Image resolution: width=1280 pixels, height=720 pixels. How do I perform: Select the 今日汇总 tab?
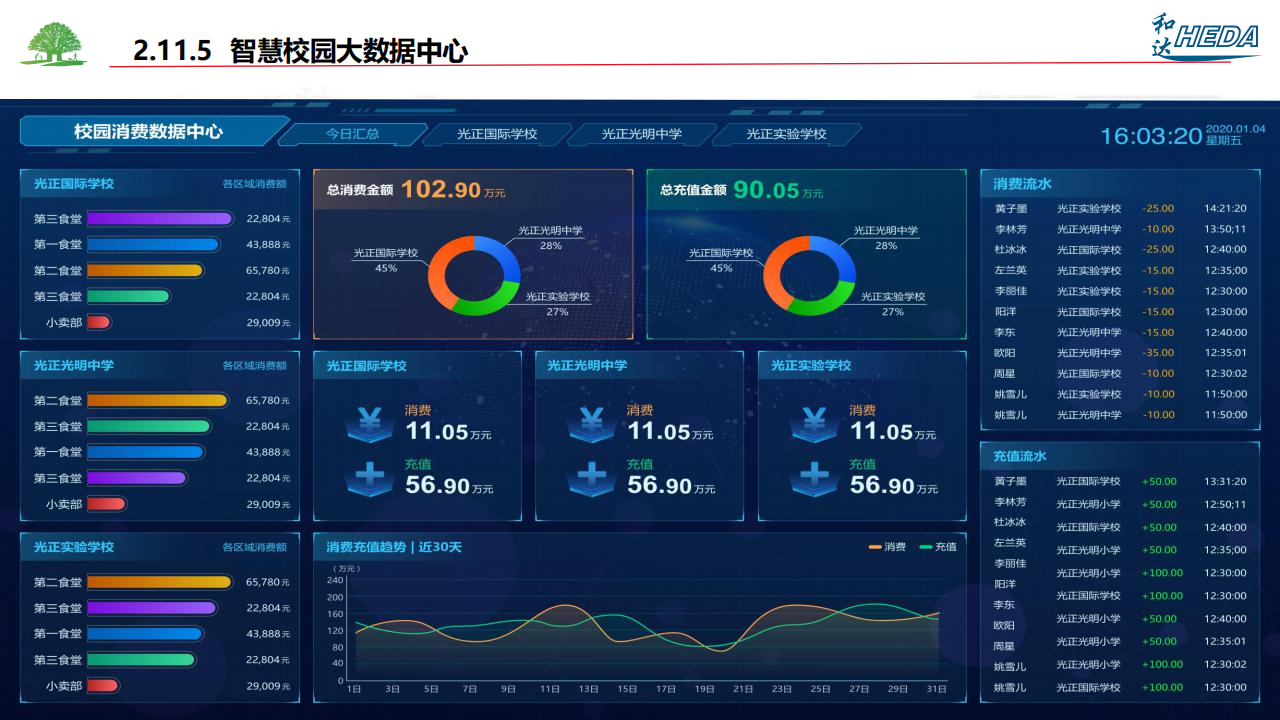[352, 134]
